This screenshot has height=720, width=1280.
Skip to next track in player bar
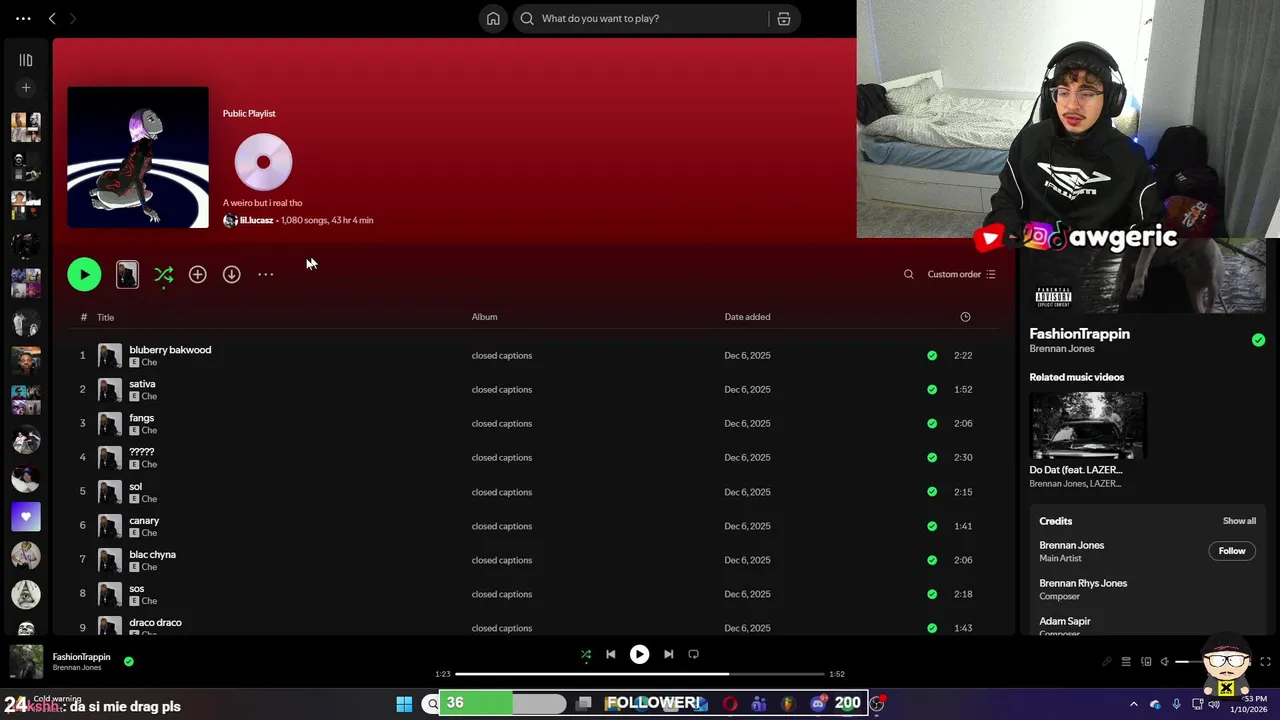668,654
